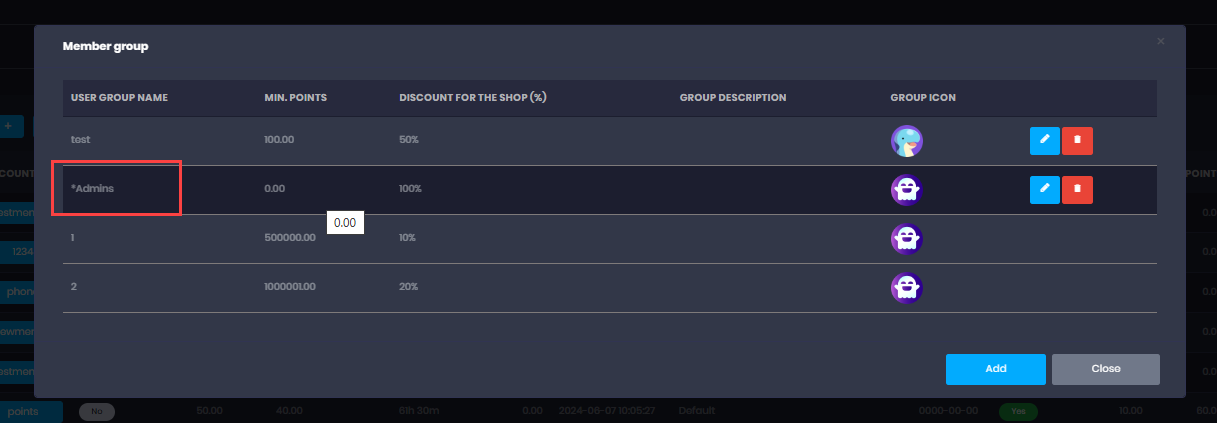Image resolution: width=1217 pixels, height=423 pixels.
Task: Toggle the "No" pill behind the dialog
Action: 97,411
